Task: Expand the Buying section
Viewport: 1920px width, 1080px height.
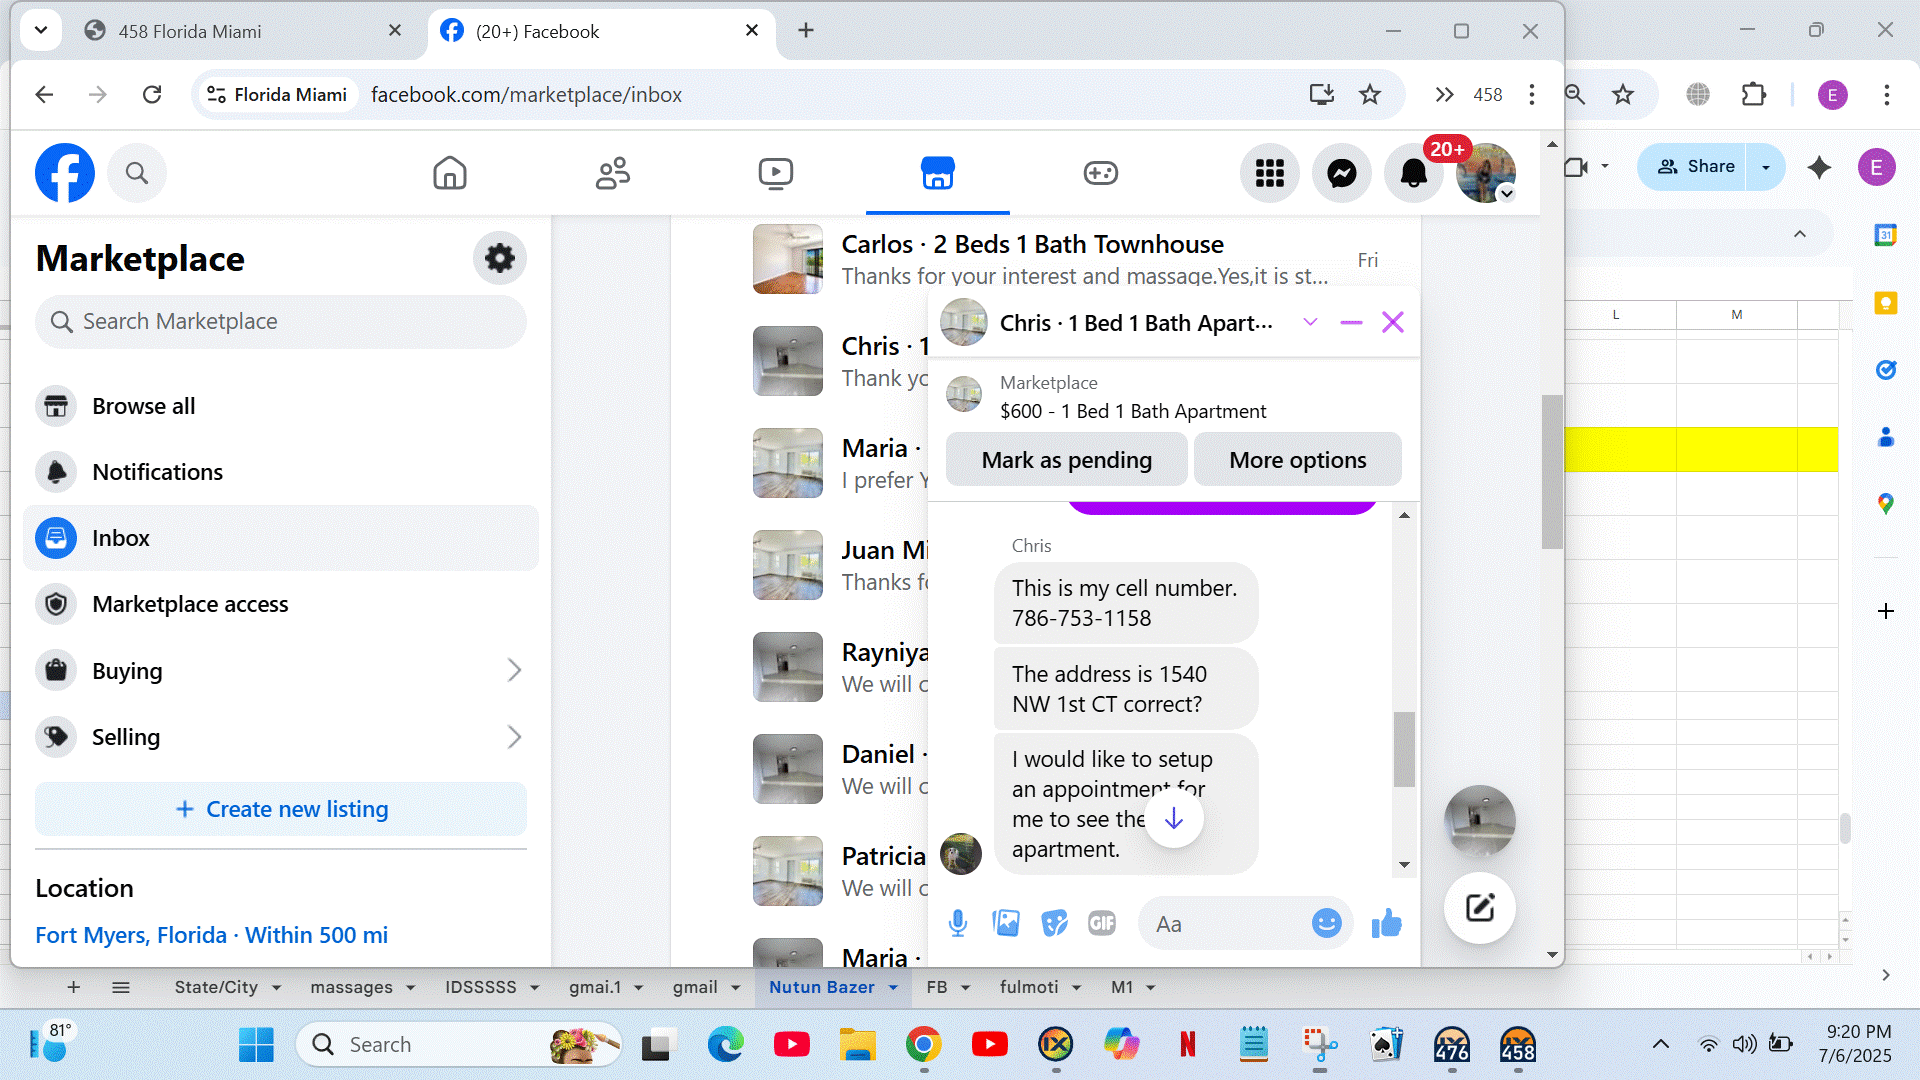Action: coord(514,670)
